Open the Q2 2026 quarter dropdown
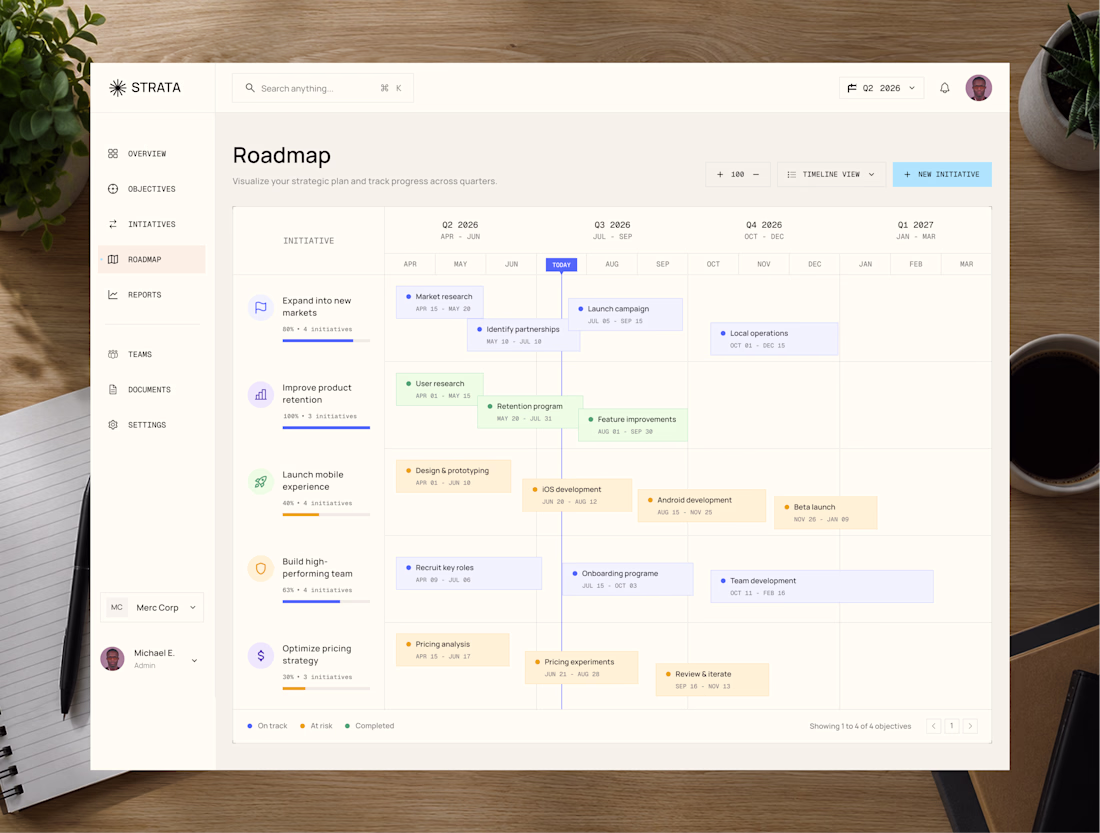Screen dimensions: 1100x833 tap(881, 88)
